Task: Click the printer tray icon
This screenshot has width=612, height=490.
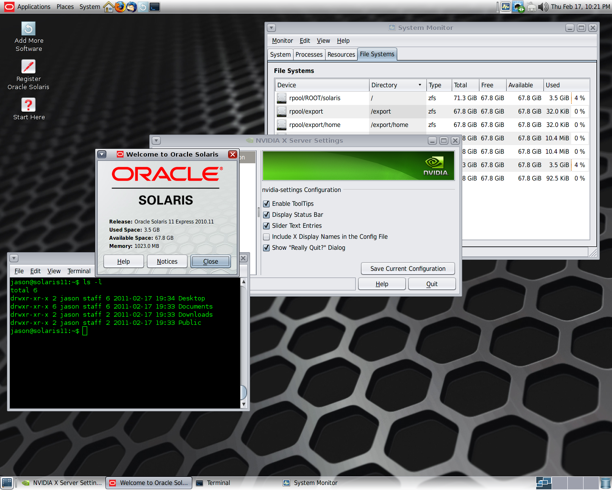Action: click(x=532, y=7)
